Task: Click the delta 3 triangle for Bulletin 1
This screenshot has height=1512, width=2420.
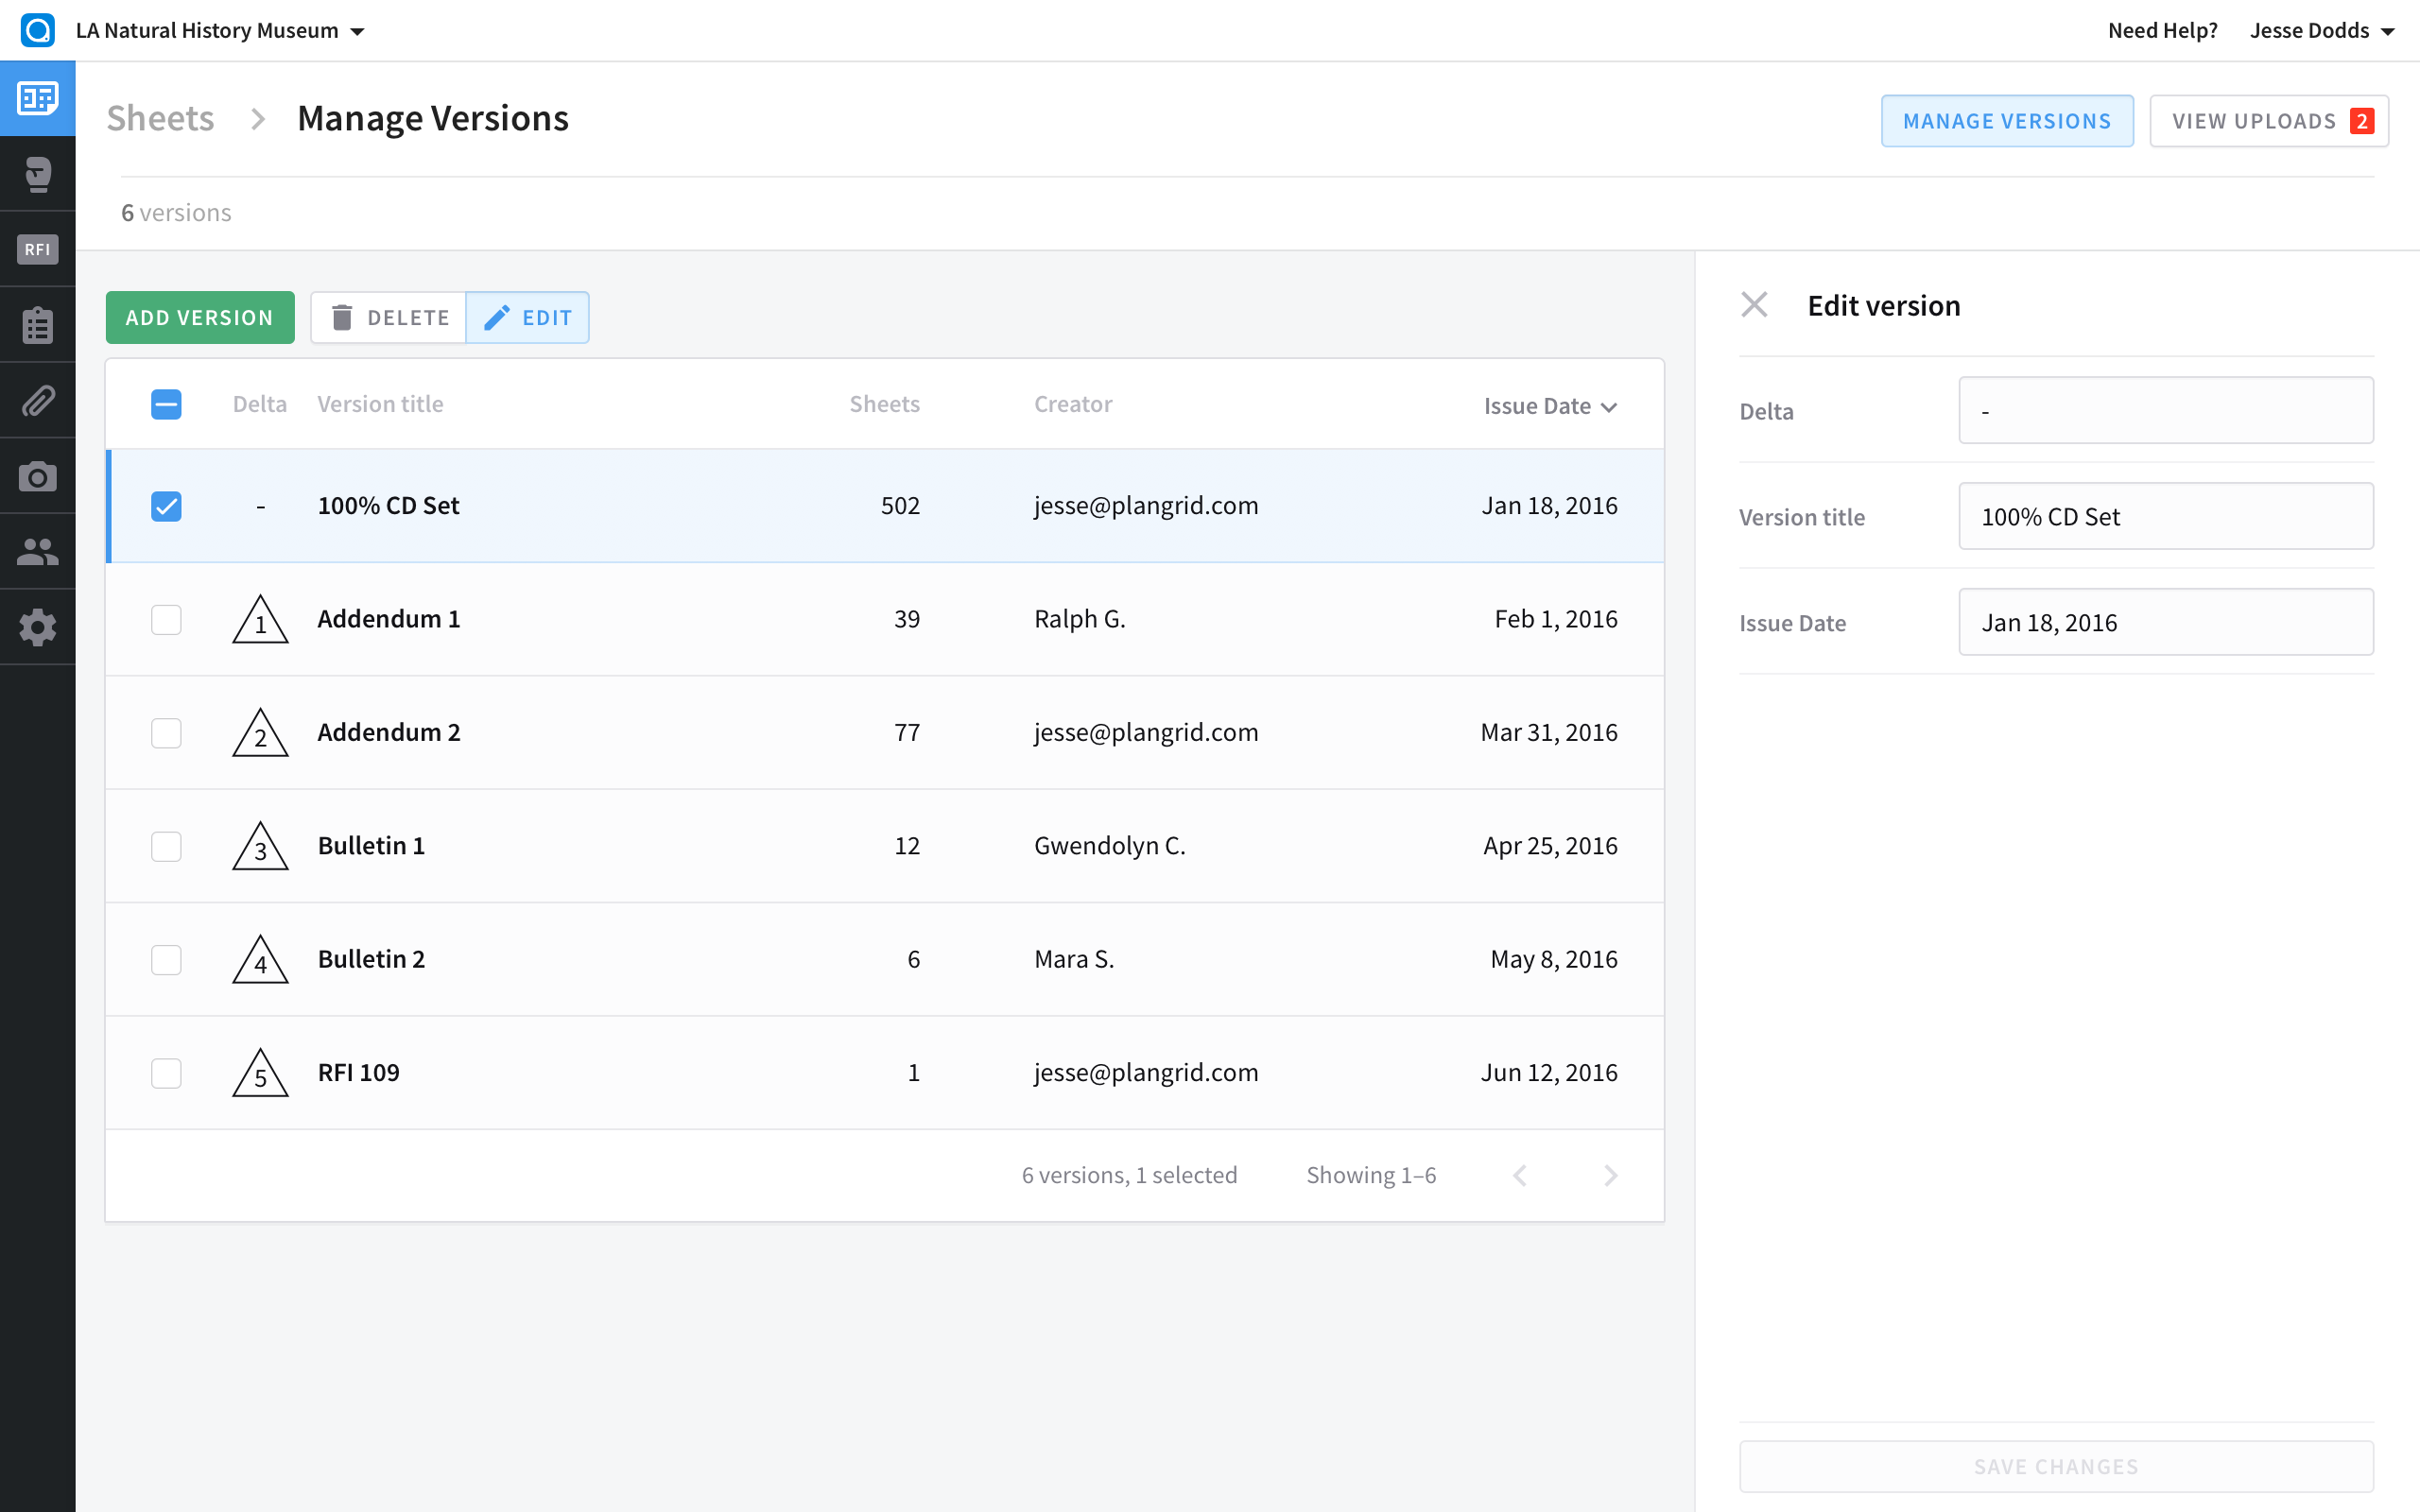Action: coord(260,846)
